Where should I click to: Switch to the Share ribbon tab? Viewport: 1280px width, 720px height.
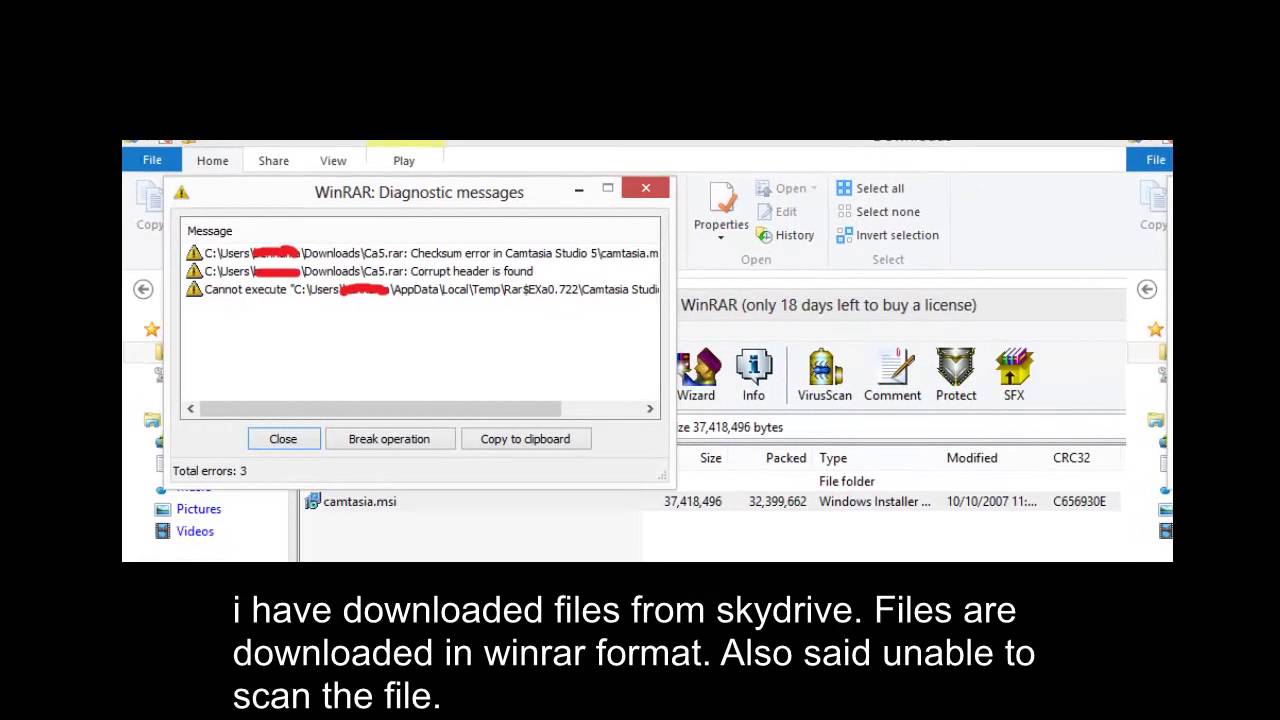[273, 160]
